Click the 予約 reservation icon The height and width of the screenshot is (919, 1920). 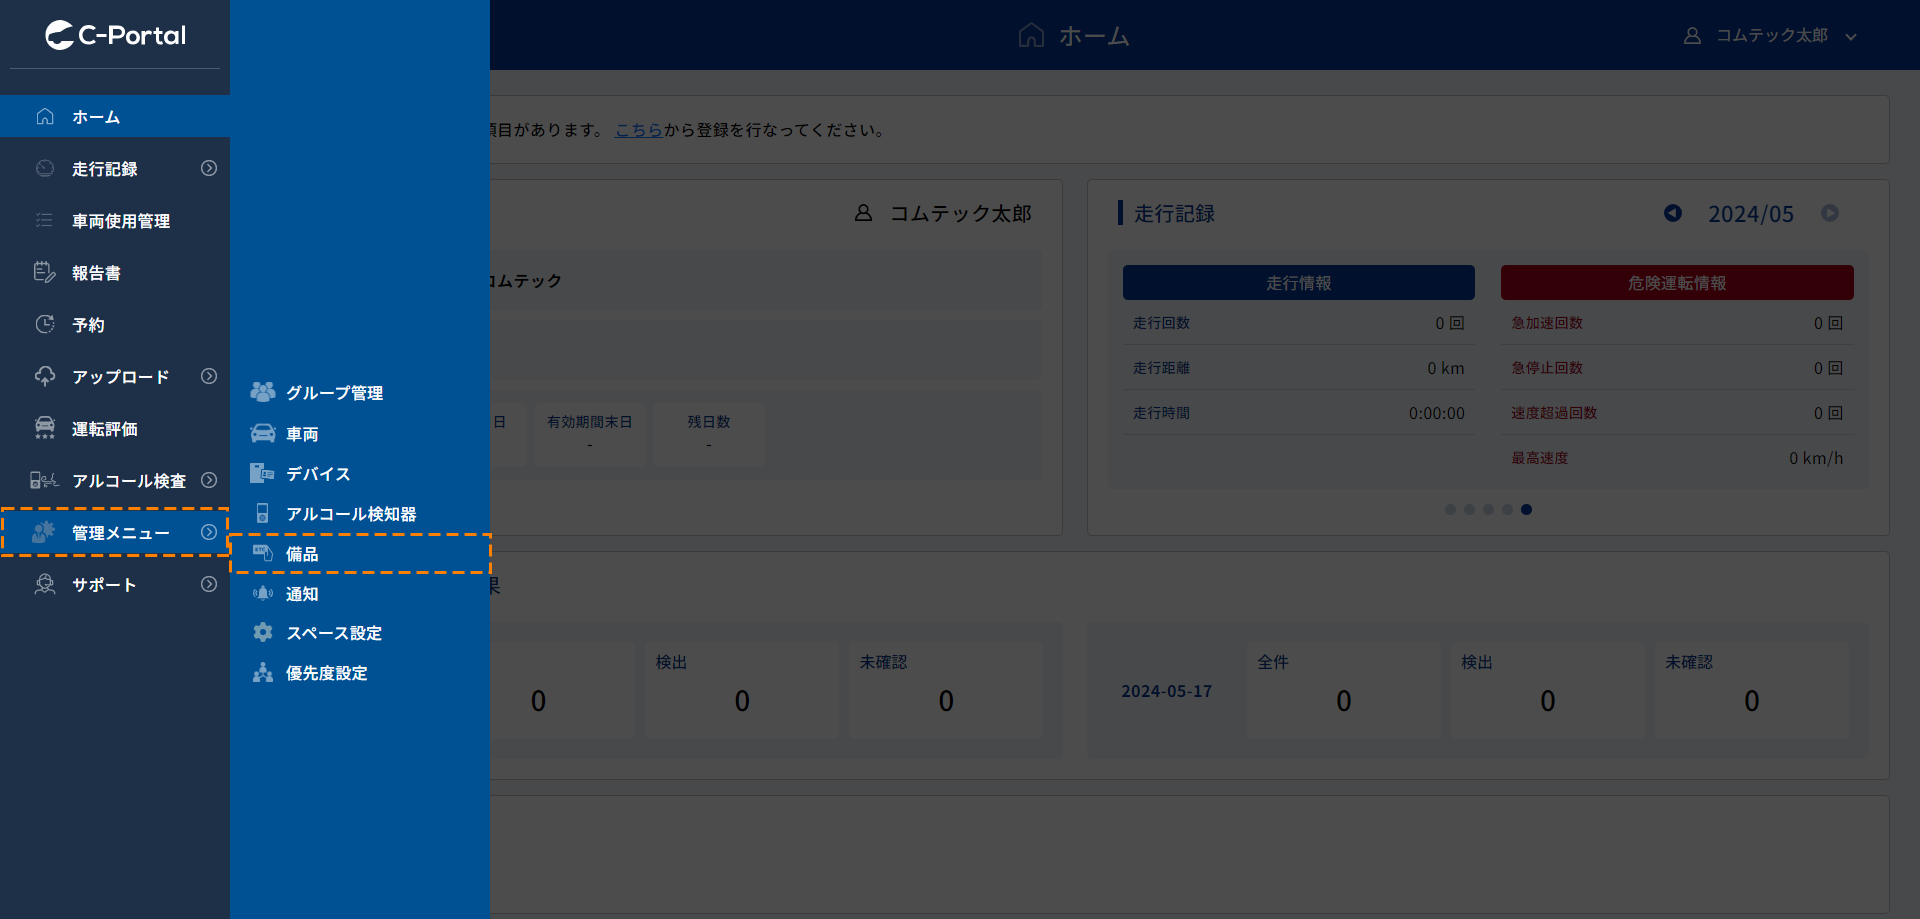tap(45, 324)
